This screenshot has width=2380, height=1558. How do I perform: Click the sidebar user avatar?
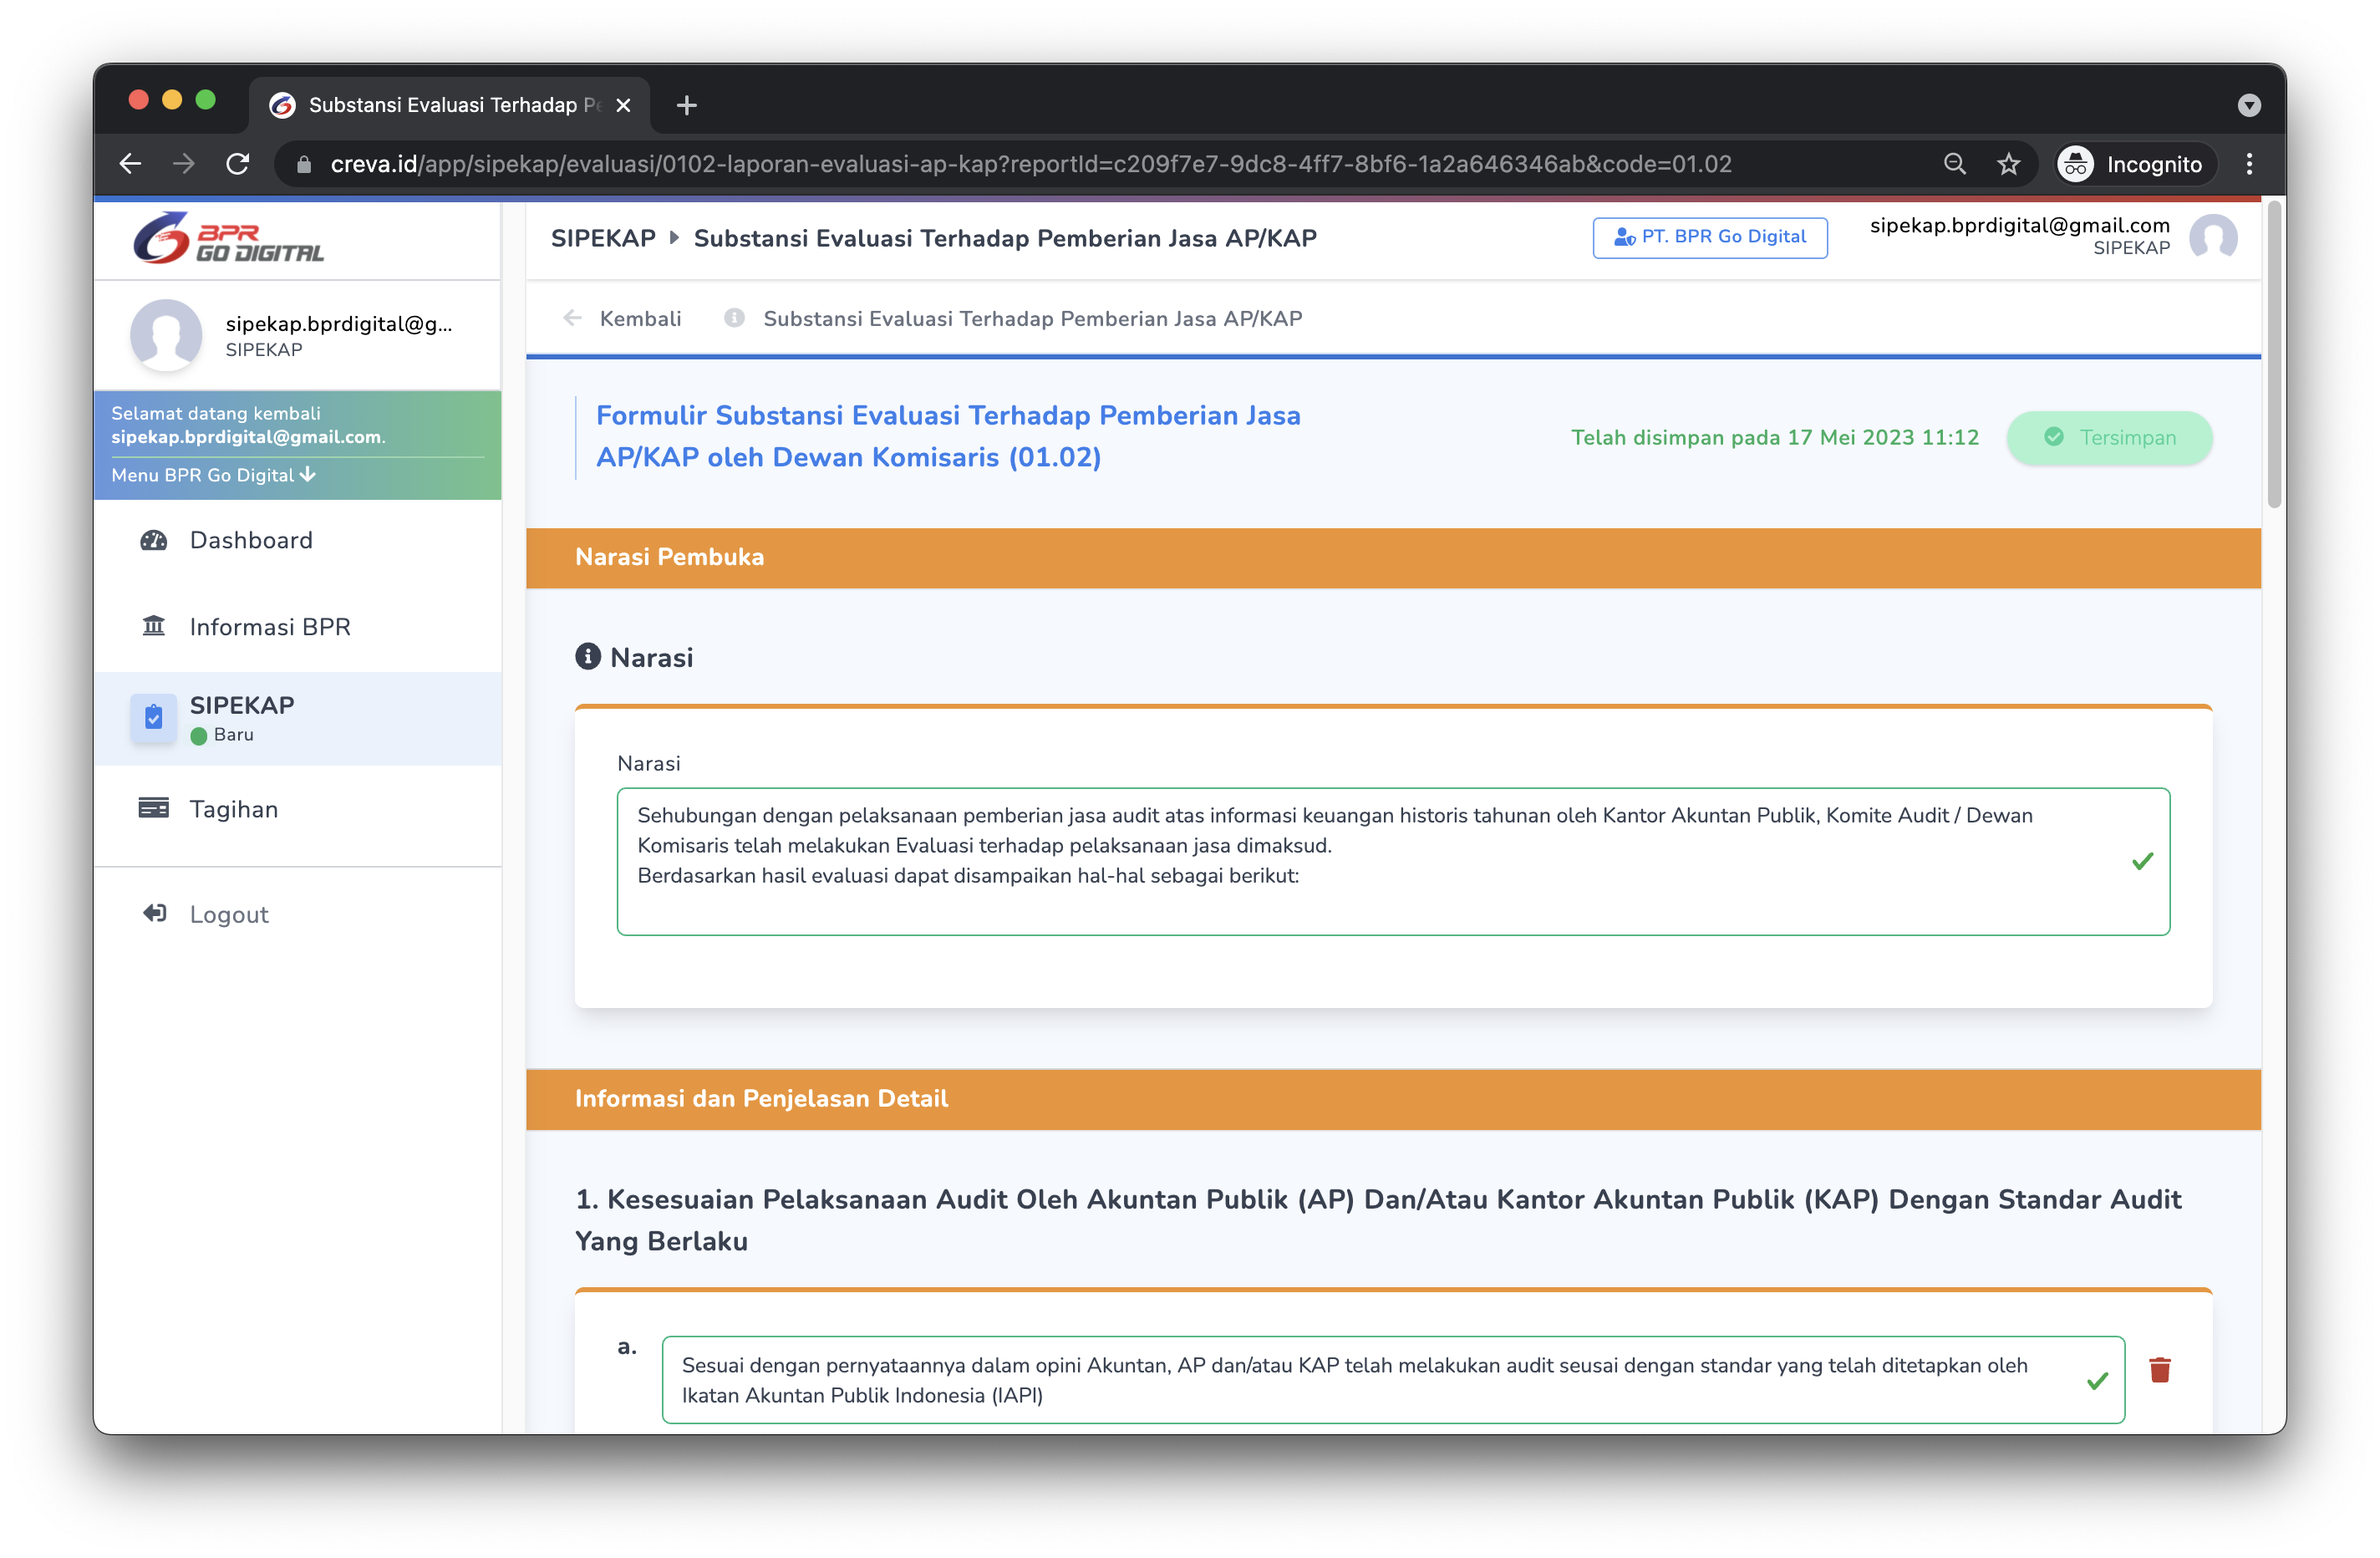click(166, 335)
